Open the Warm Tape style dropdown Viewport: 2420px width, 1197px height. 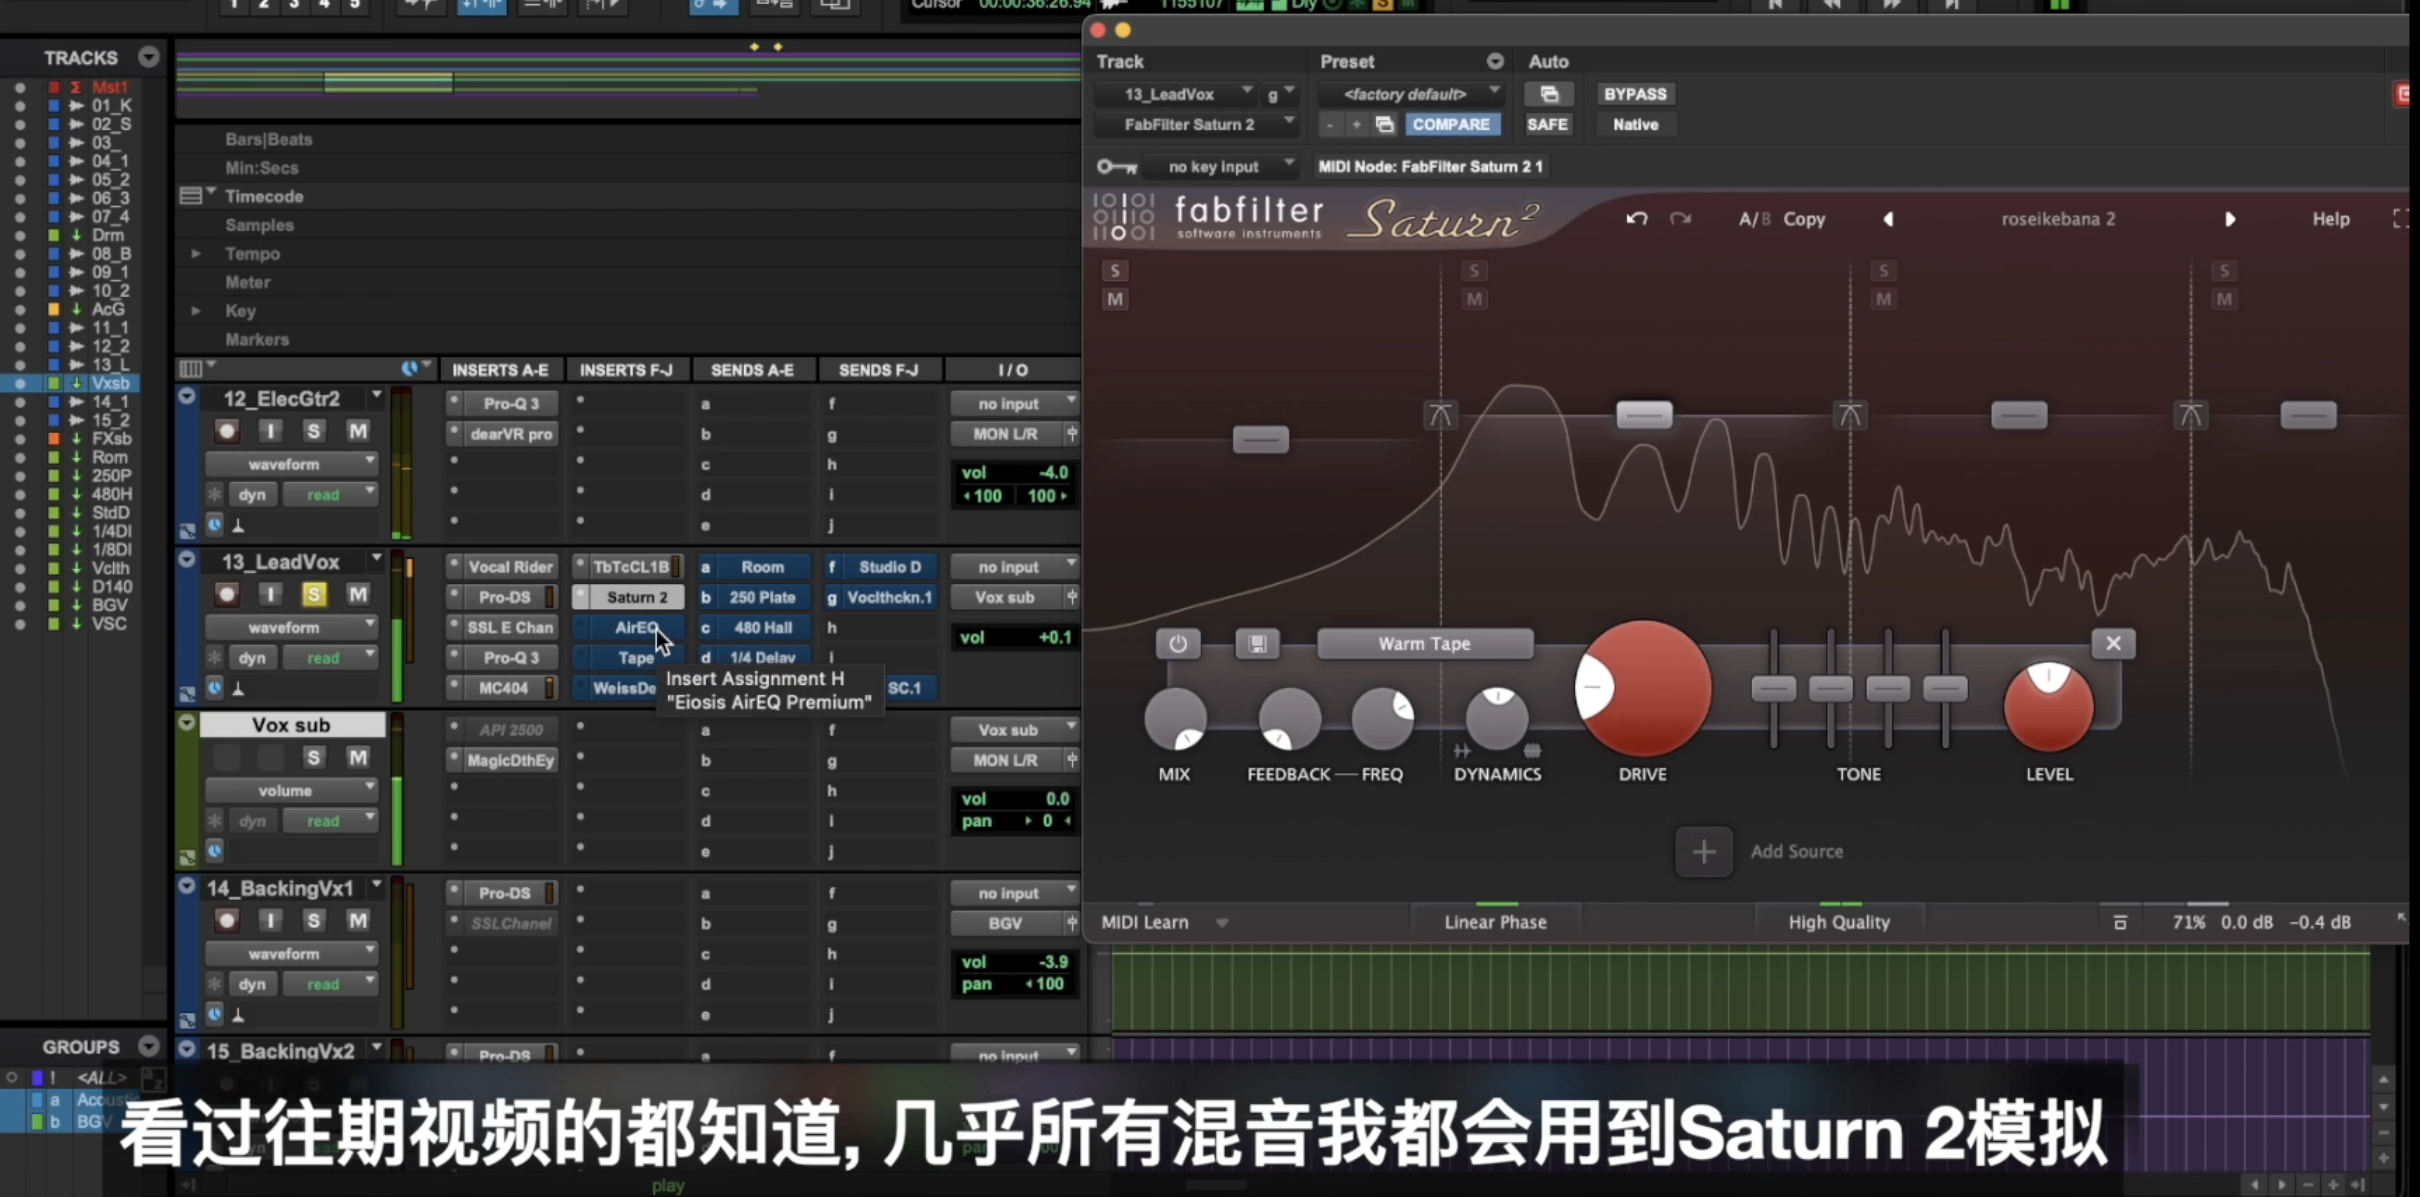coord(1424,644)
